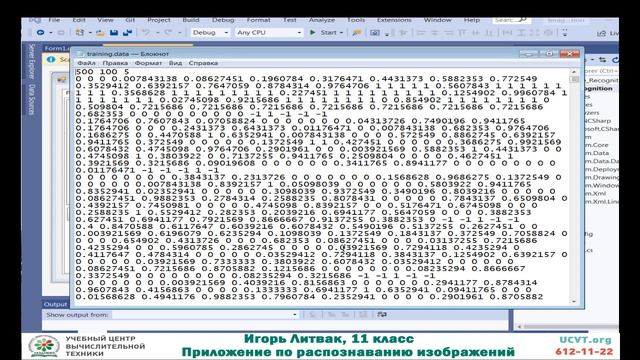Click the Visual Studio search box
Screen dimensions: 640x360
[511, 20]
